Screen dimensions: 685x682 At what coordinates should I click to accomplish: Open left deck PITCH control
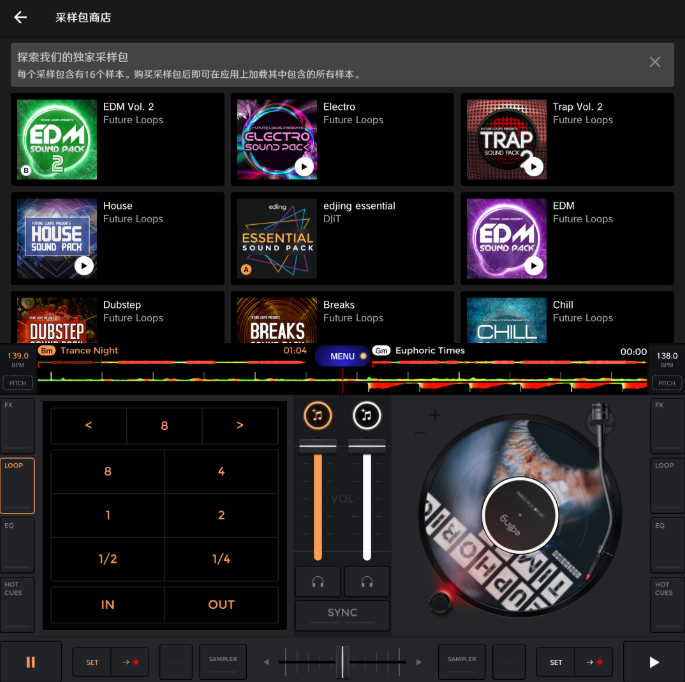[17, 383]
